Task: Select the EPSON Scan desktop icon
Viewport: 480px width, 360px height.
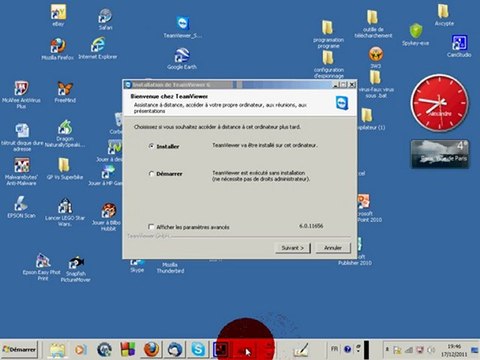Action: [x=21, y=207]
